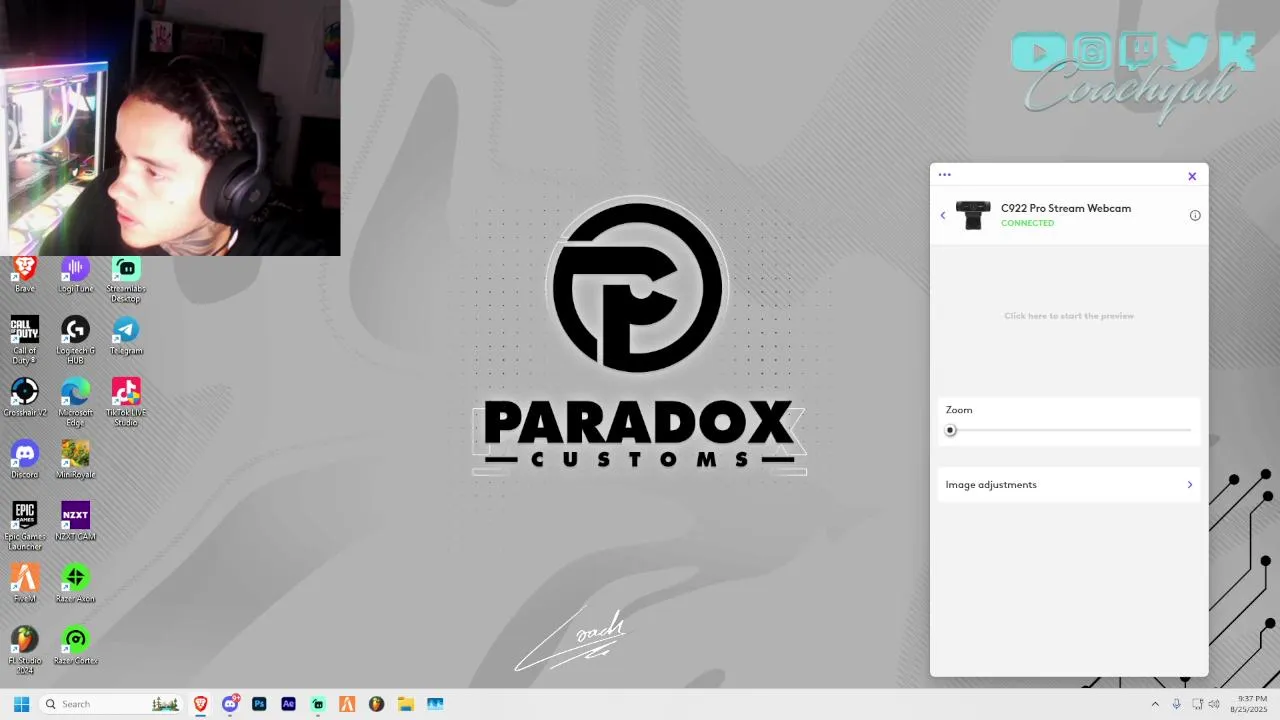
Task: Click the webcam overlay feed
Action: [x=170, y=128]
